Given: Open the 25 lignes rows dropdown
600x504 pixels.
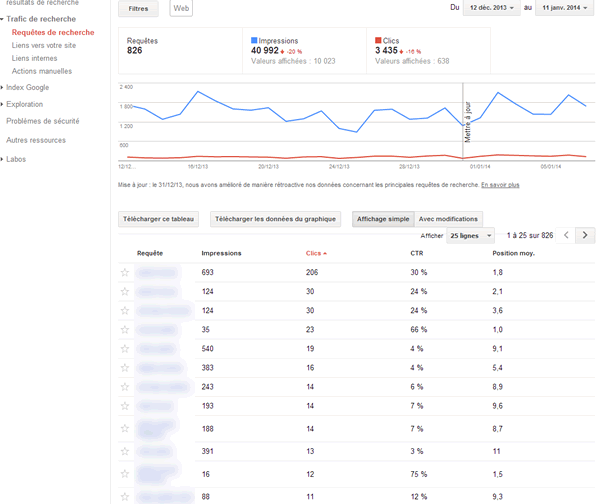Looking at the screenshot, I should tap(470, 236).
